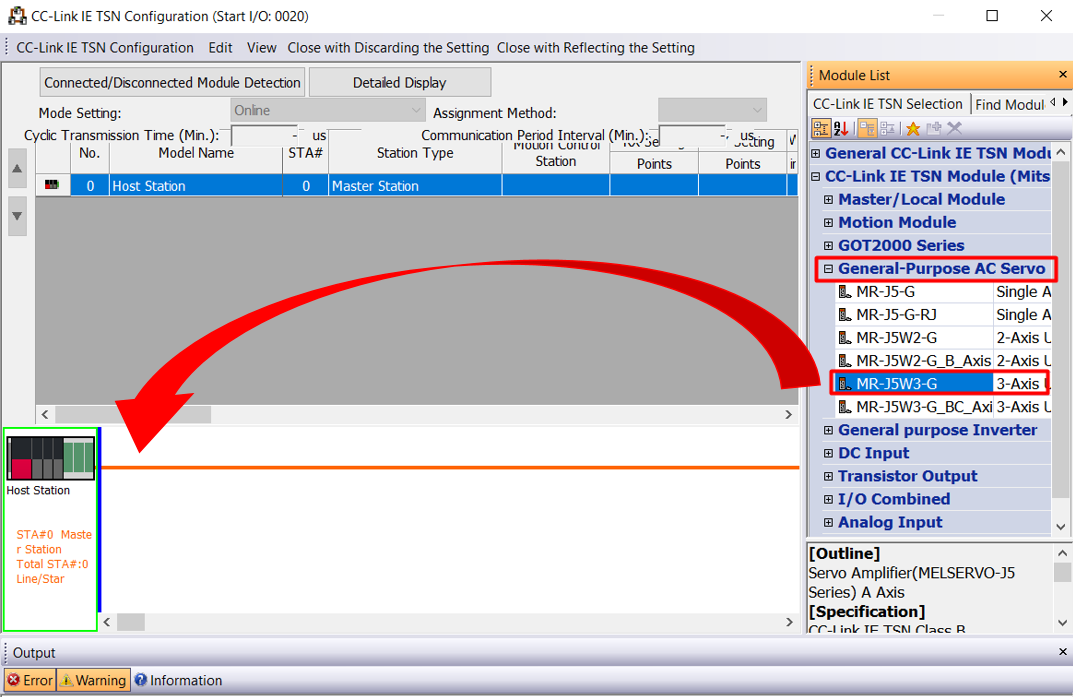Viewport: 1073px width, 697px height.
Task: Click the add-to-favorites plus icon
Action: pos(933,128)
